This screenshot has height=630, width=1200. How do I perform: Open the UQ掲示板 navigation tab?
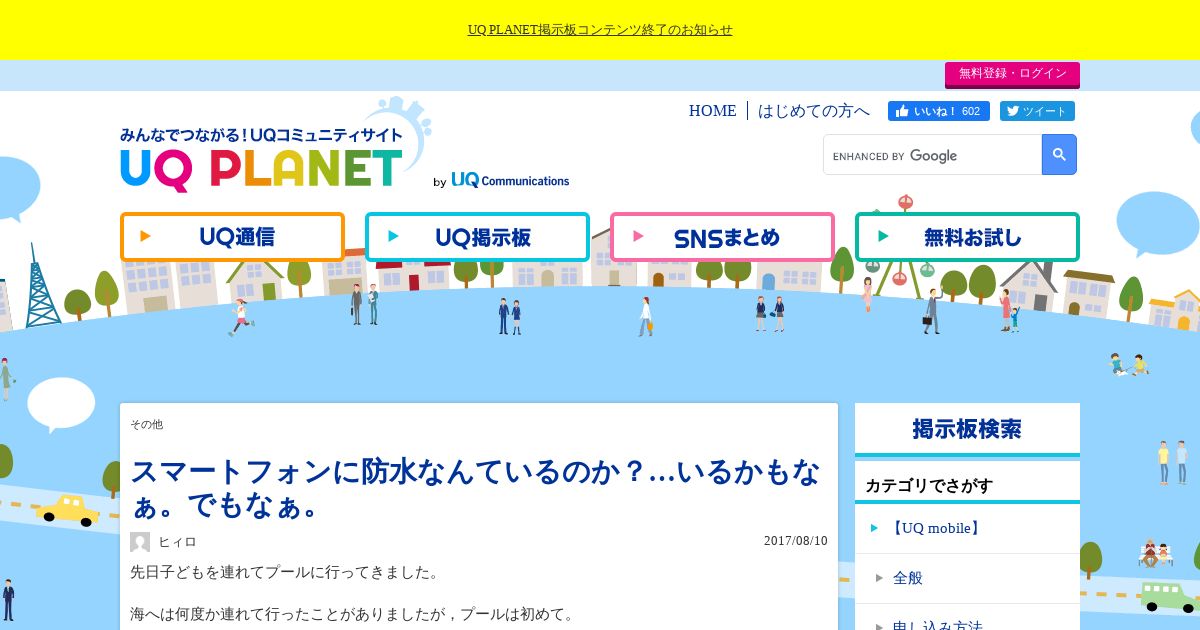click(477, 237)
